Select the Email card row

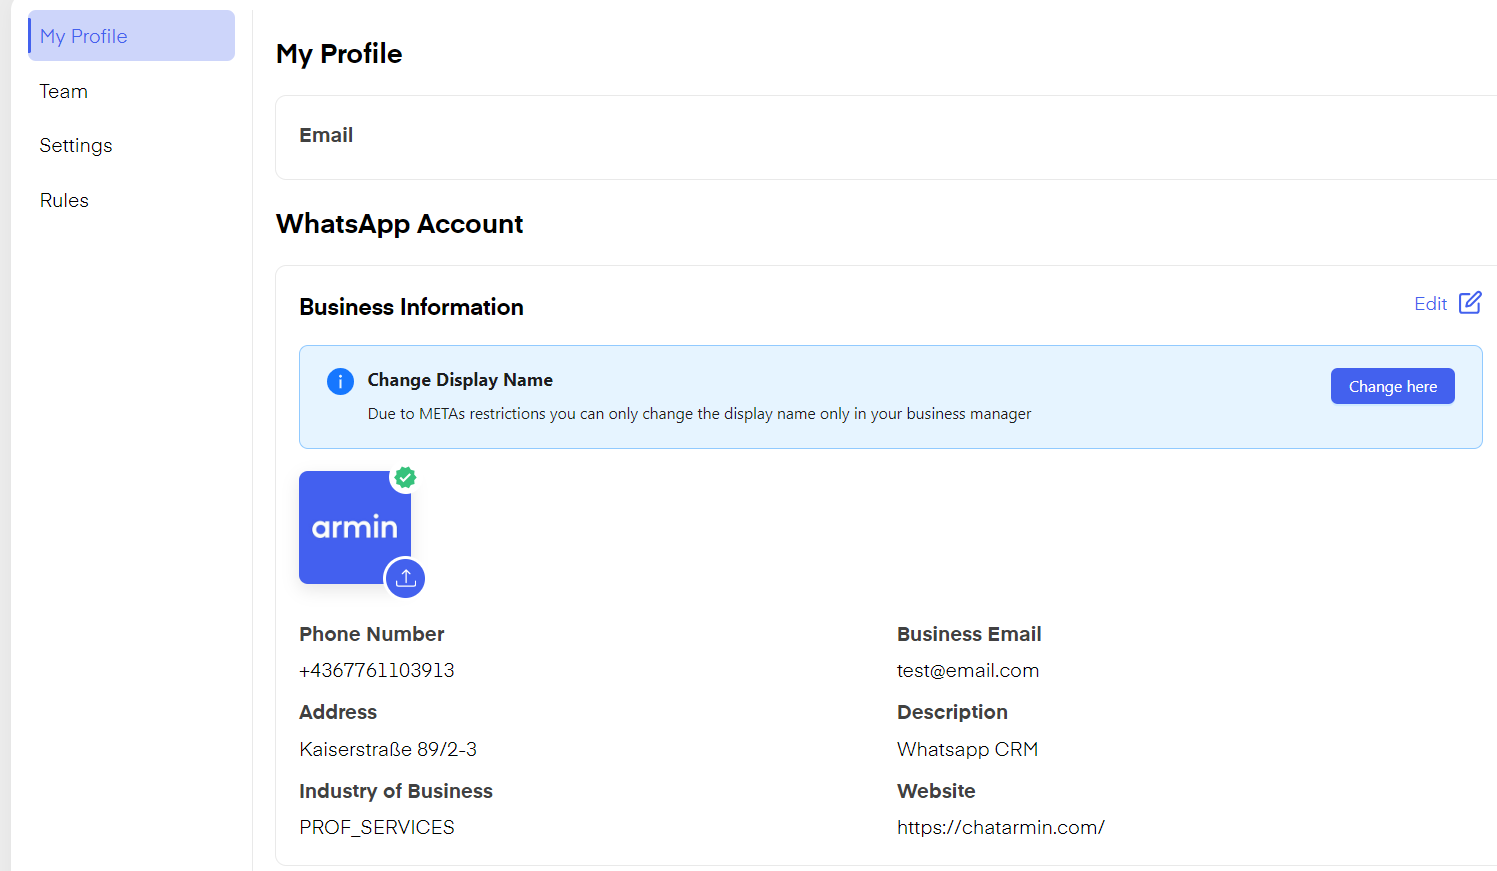tap(885, 136)
